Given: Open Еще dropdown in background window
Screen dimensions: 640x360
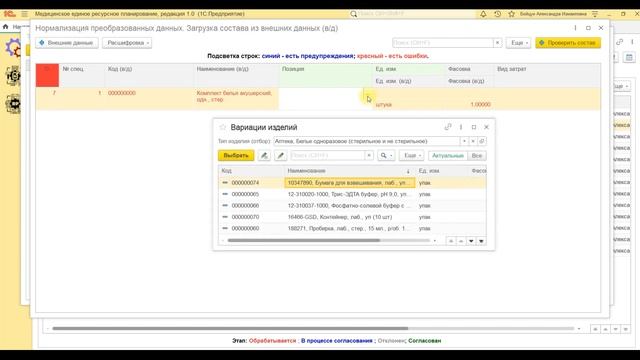Looking at the screenshot, I should point(621,87).
